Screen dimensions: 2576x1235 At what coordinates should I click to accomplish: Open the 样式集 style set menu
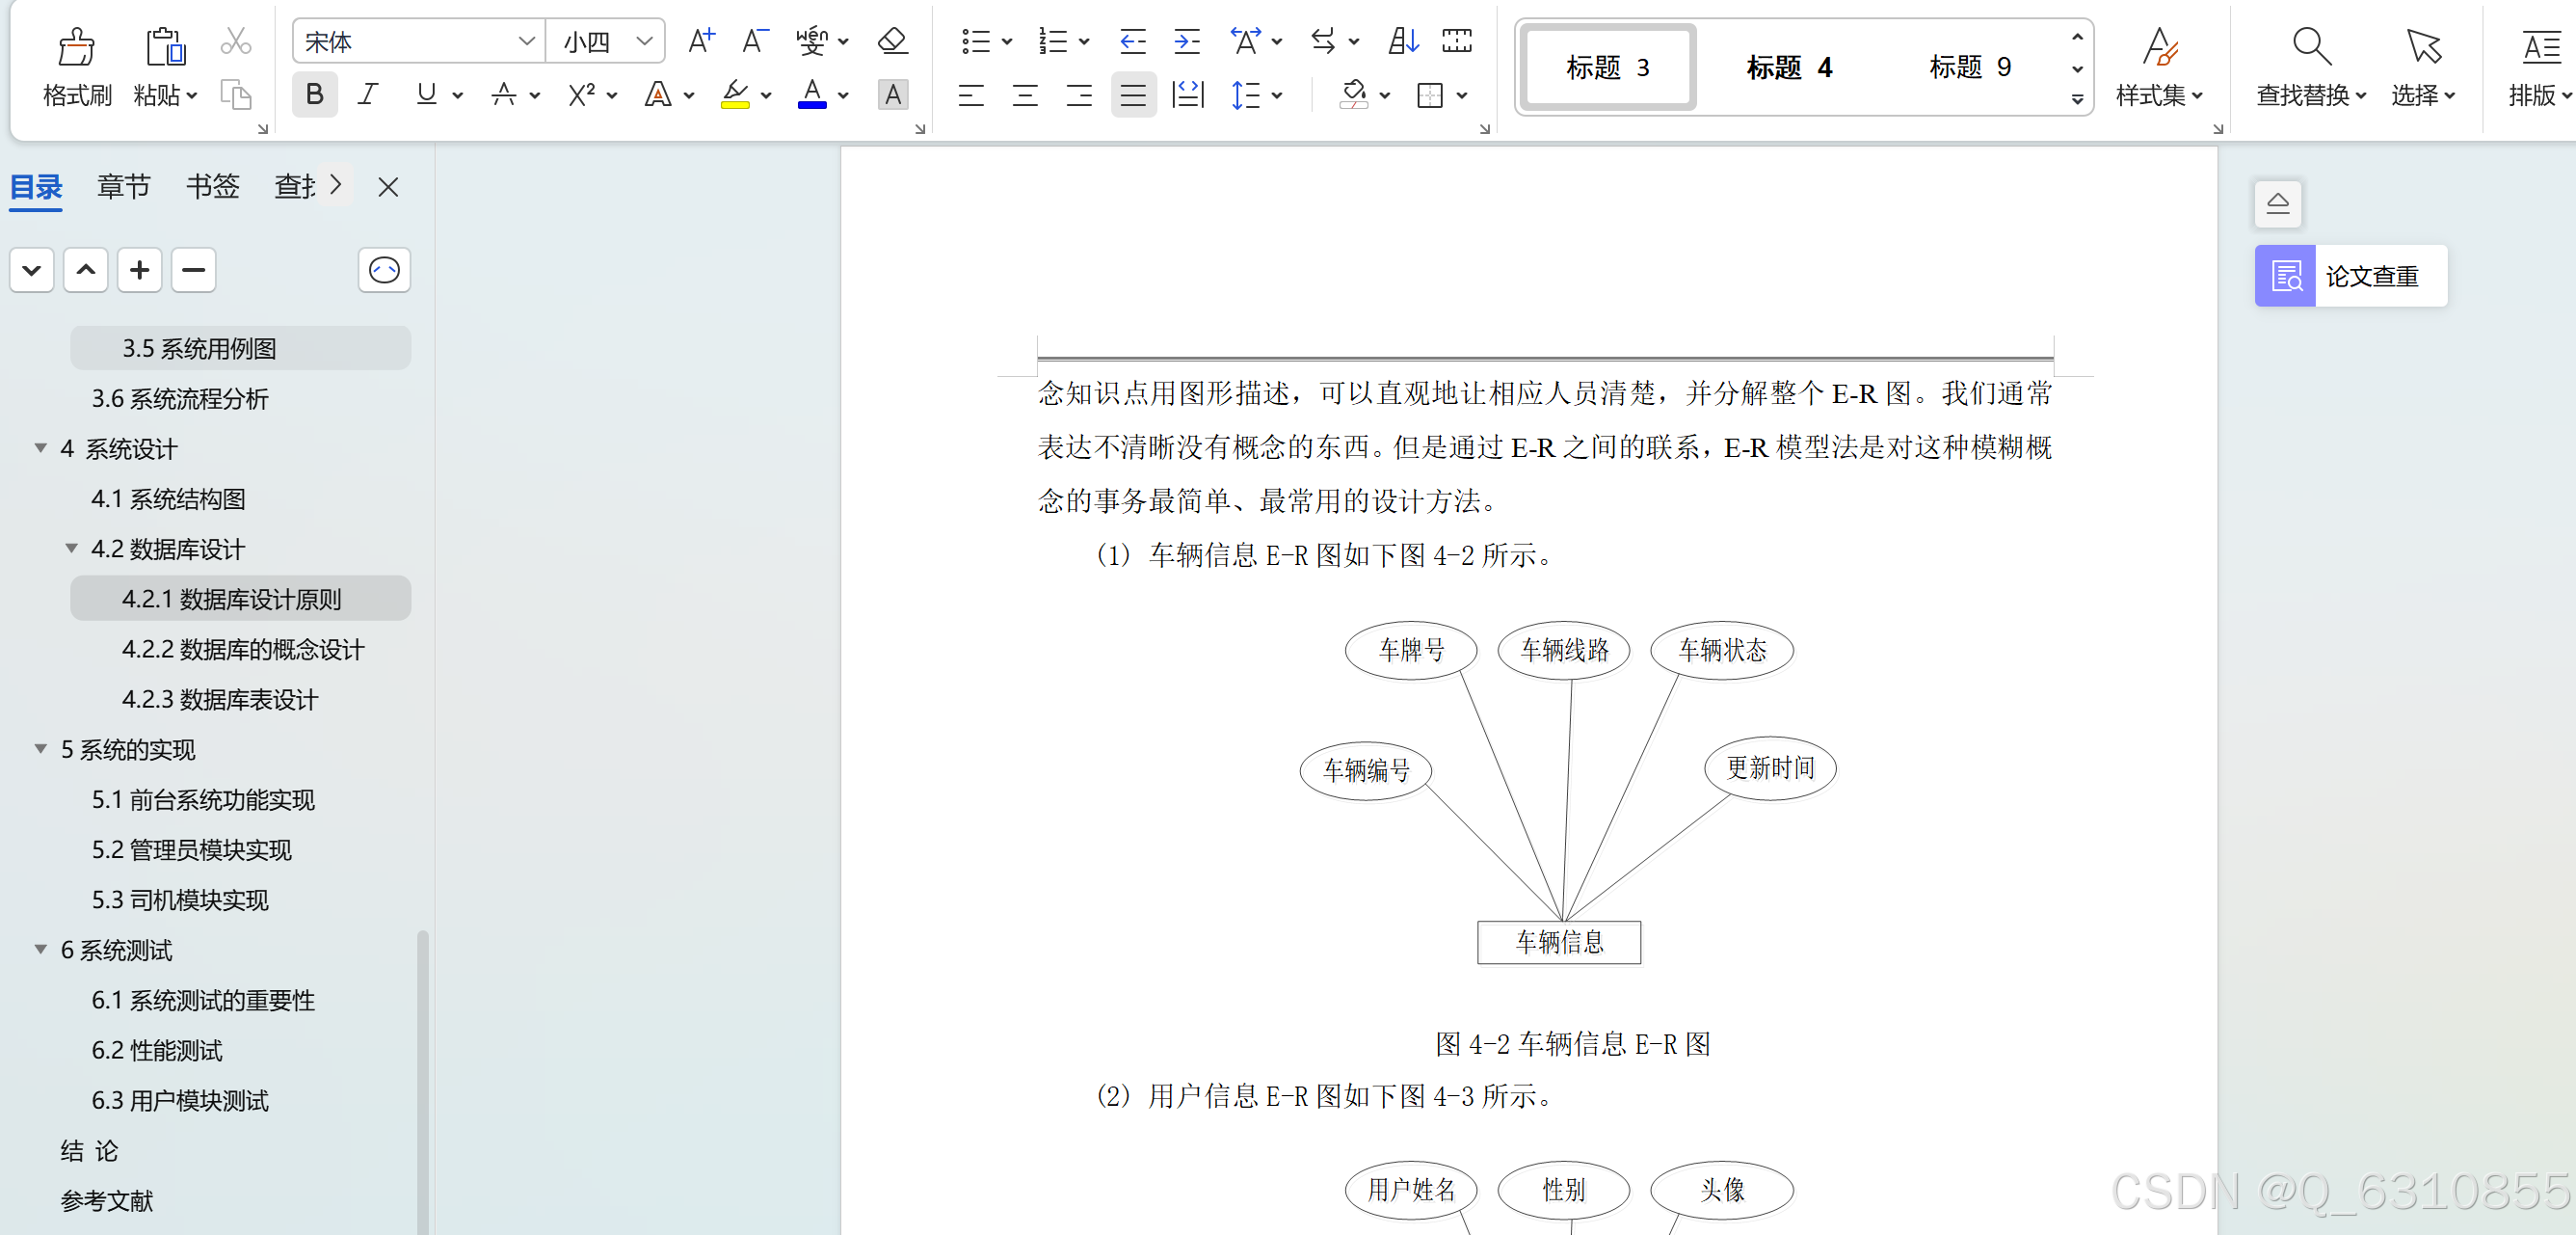(2159, 67)
